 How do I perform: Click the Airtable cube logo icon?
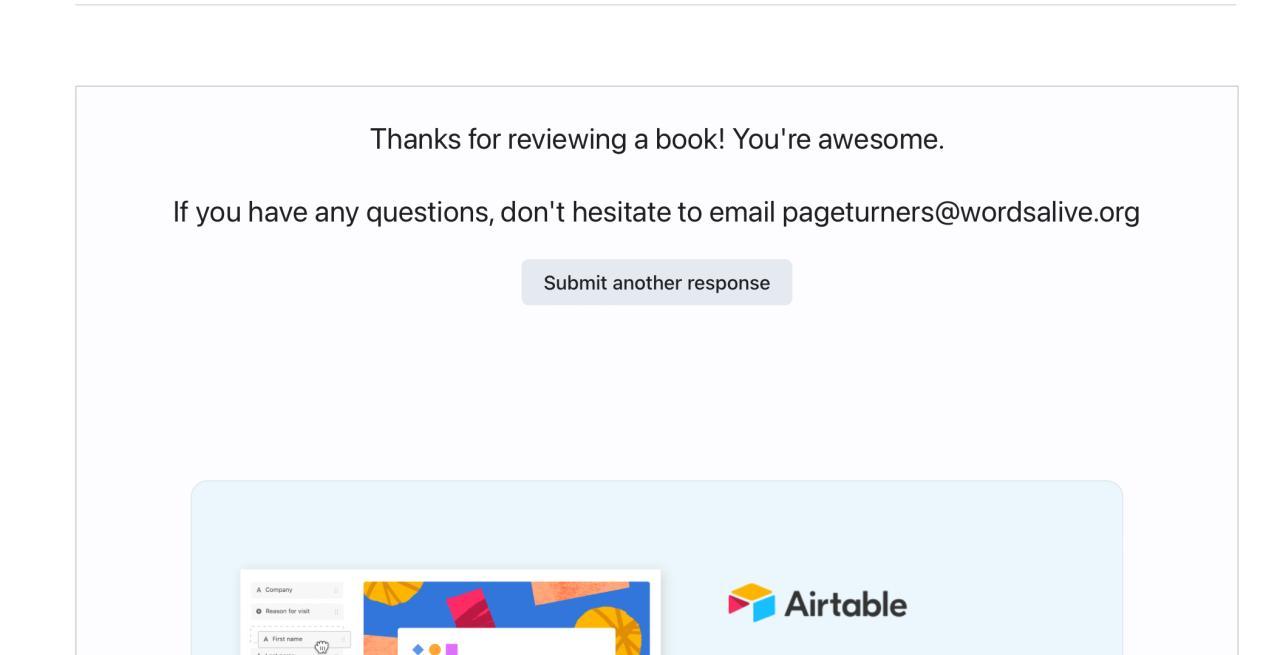point(752,603)
